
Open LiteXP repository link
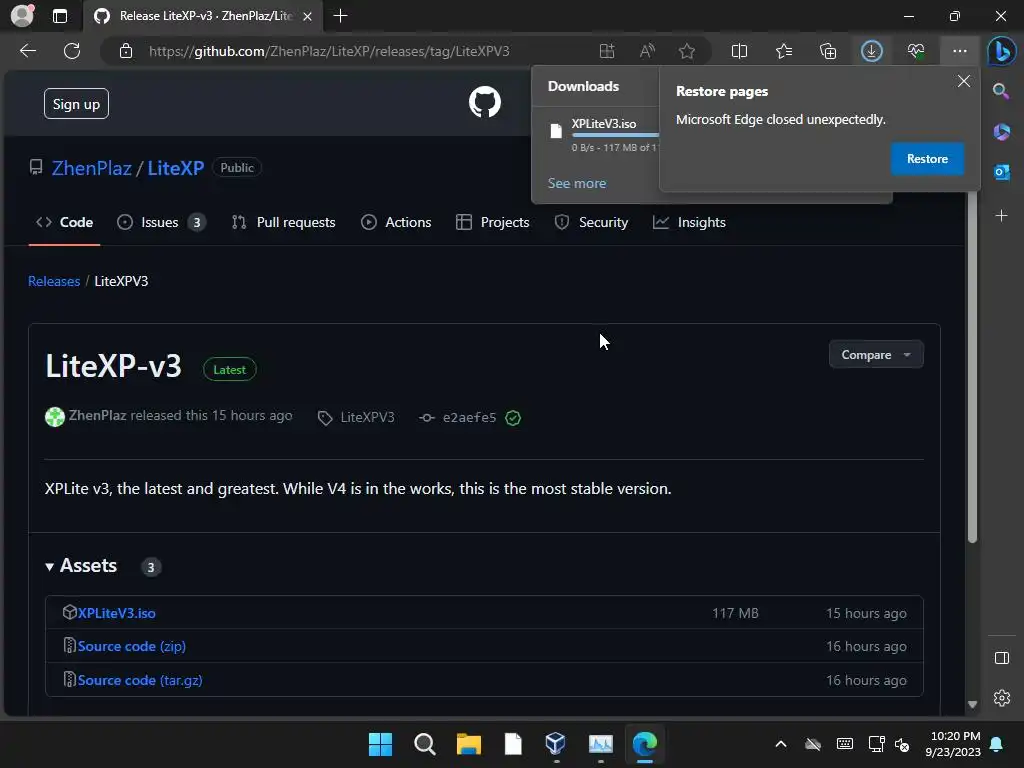point(176,168)
